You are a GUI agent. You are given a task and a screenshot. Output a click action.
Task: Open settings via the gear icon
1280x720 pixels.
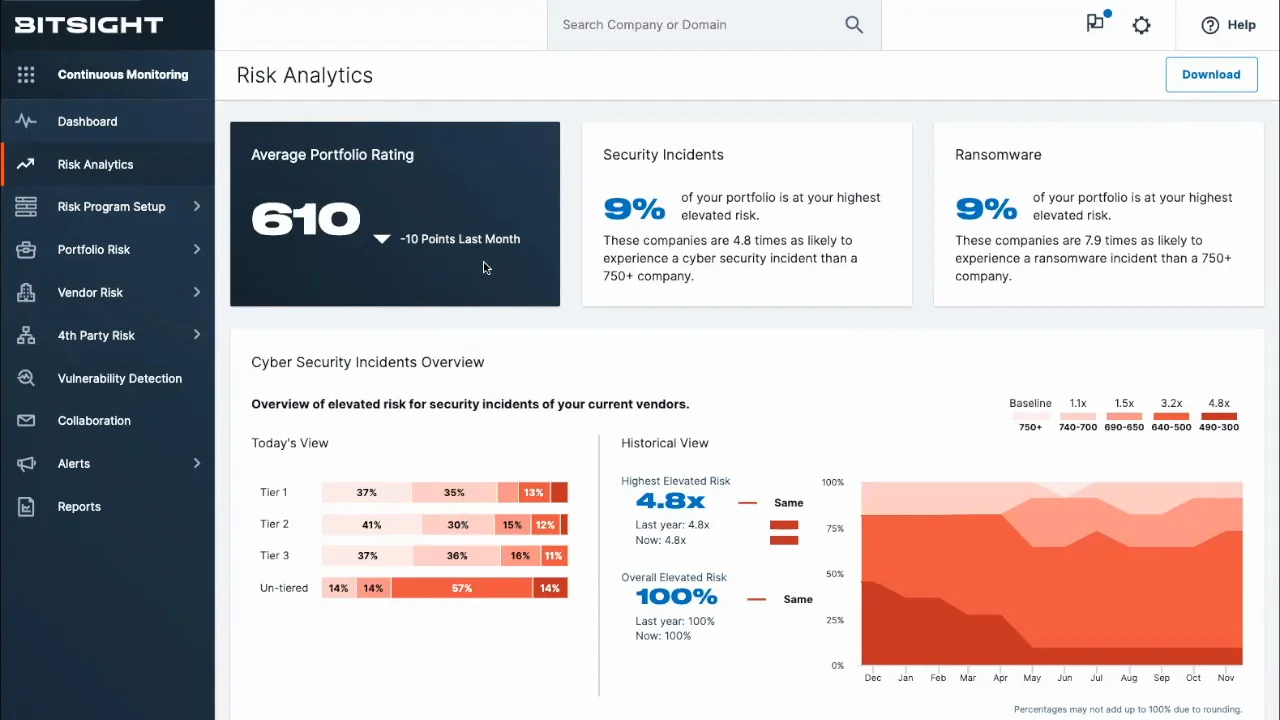[x=1141, y=24]
